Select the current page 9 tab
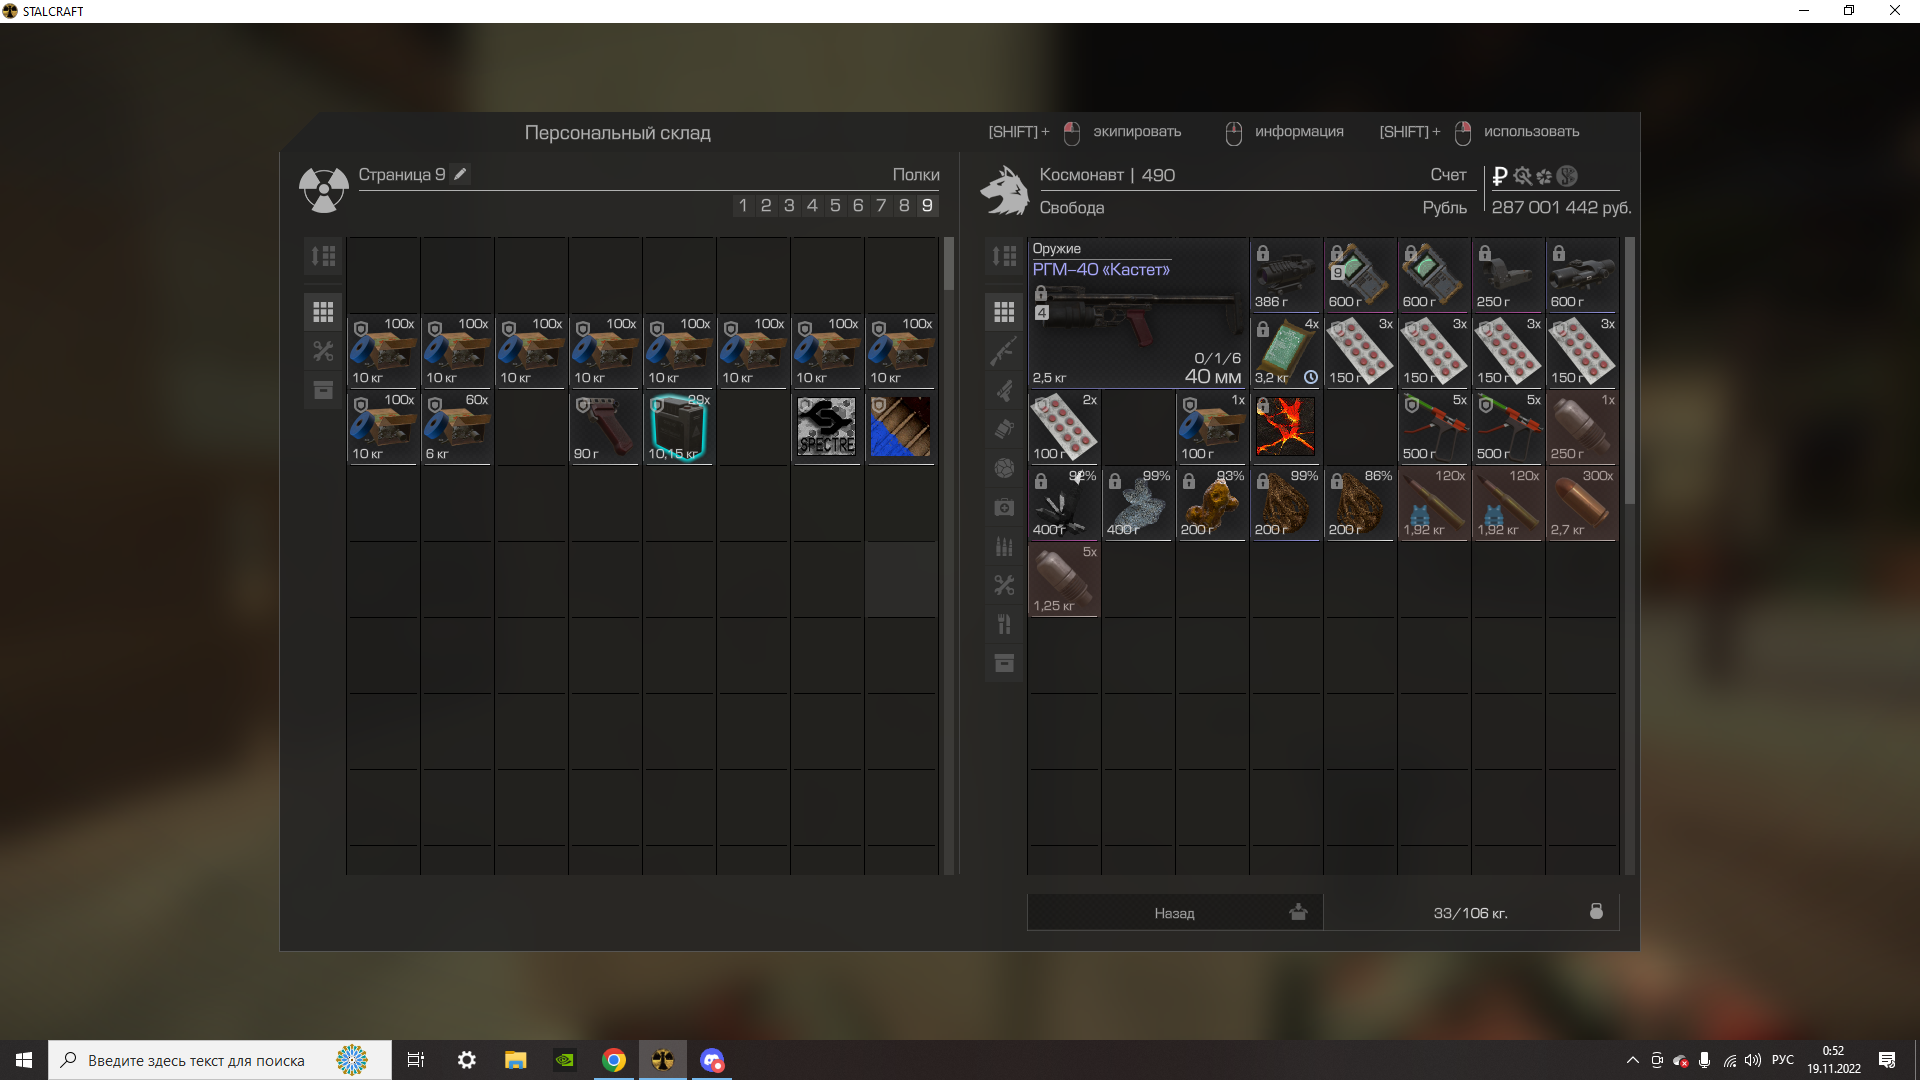 [927, 205]
